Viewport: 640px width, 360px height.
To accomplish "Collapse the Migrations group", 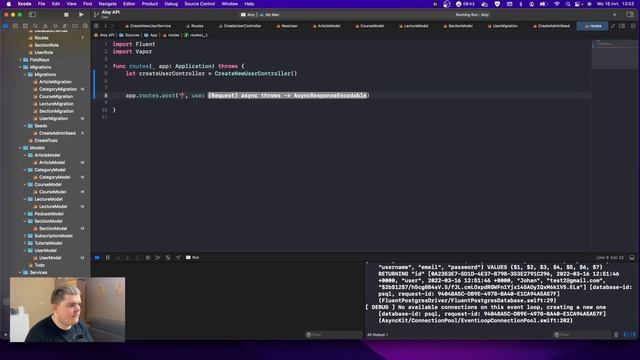I will [x=20, y=67].
